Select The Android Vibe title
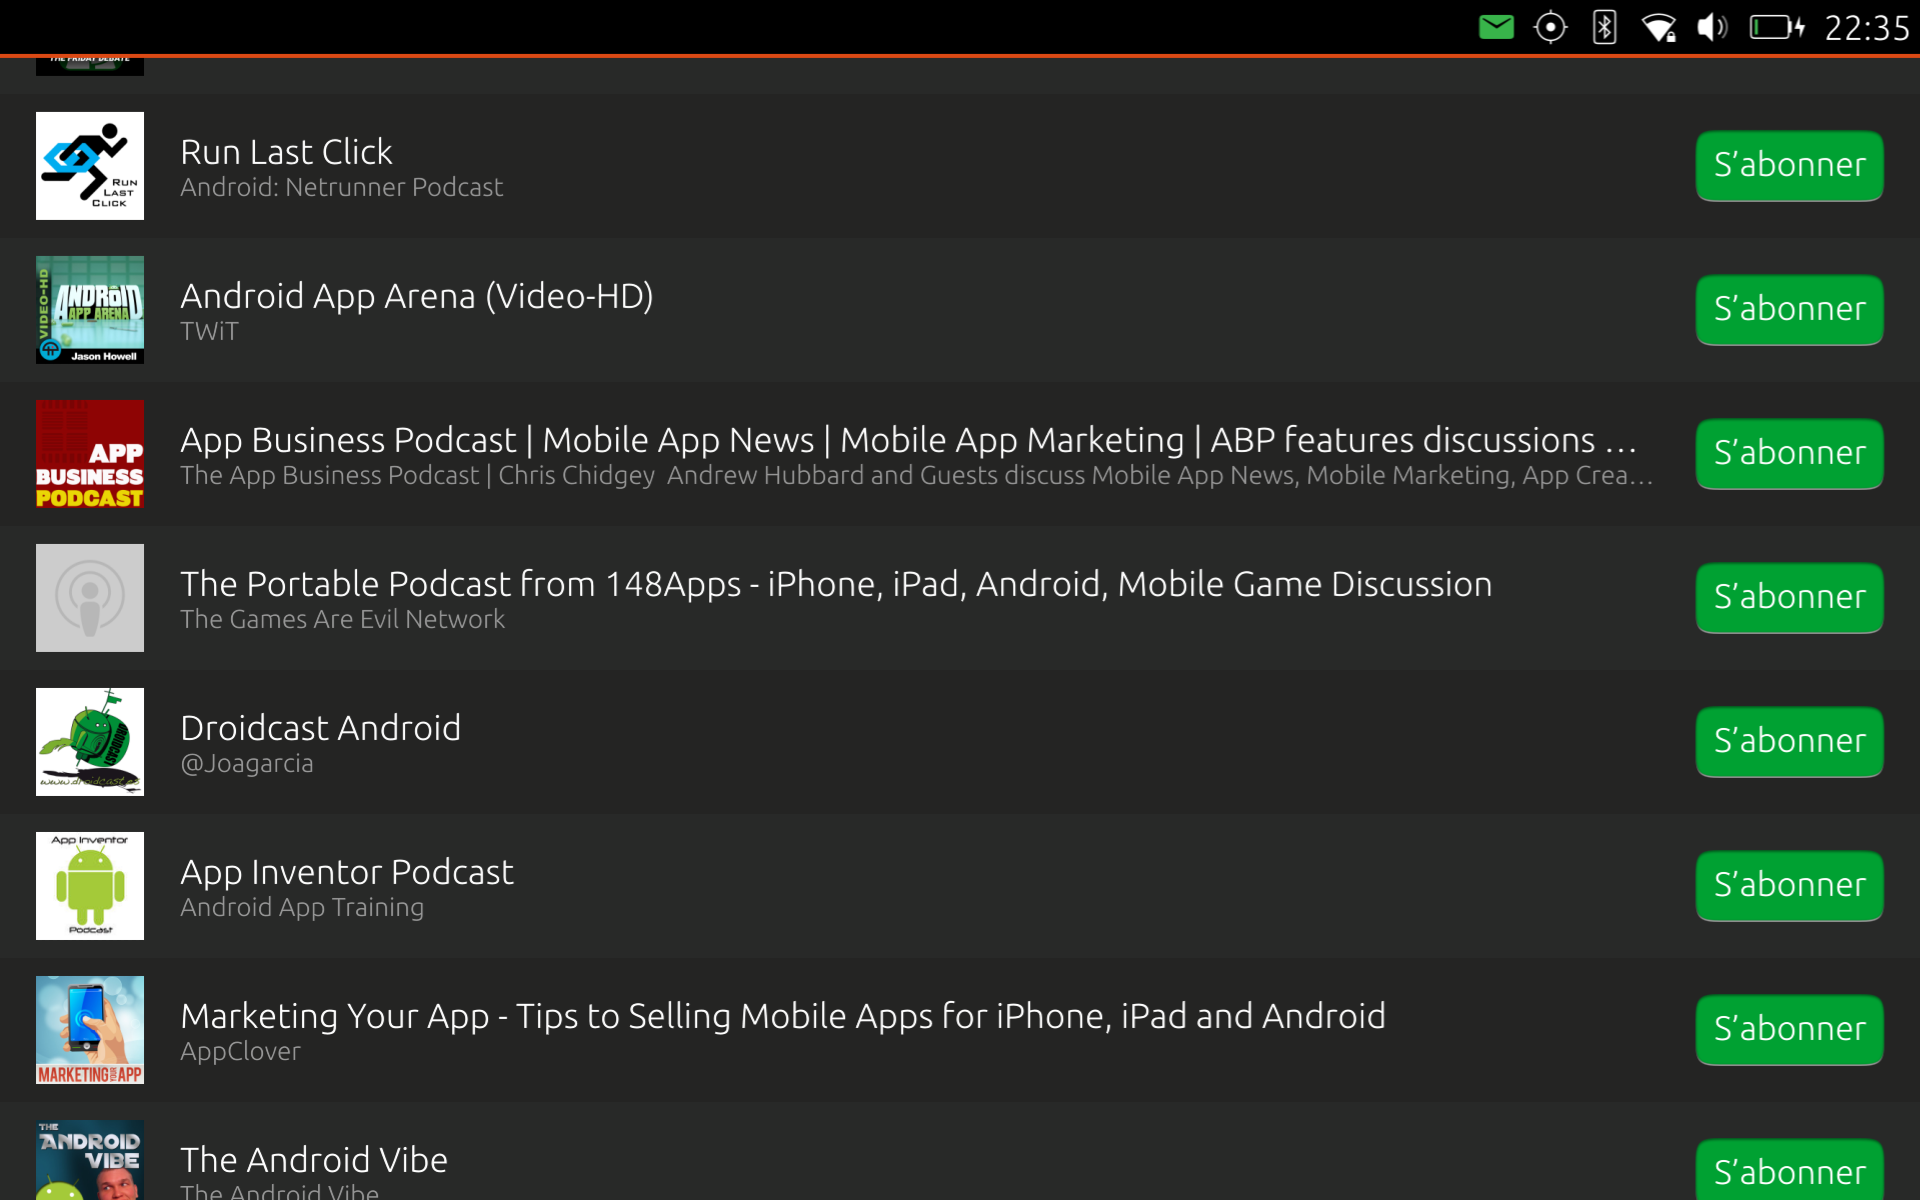The image size is (1920, 1200). 314,1160
